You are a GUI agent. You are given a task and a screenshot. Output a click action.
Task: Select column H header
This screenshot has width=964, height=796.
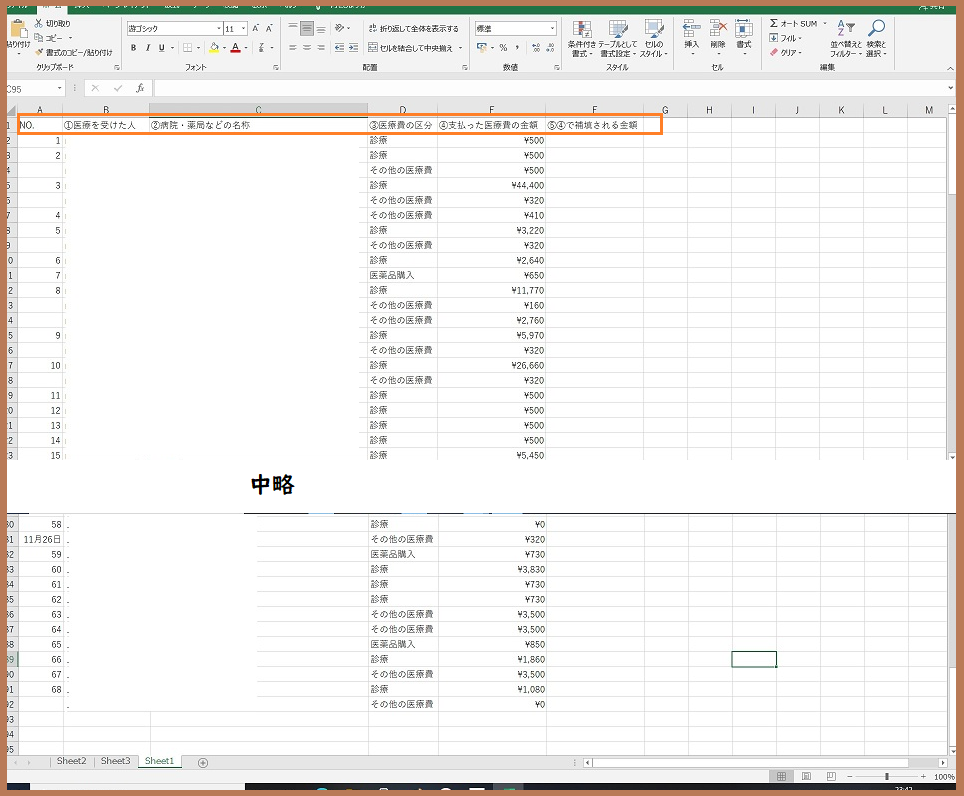pyautogui.click(x=709, y=110)
